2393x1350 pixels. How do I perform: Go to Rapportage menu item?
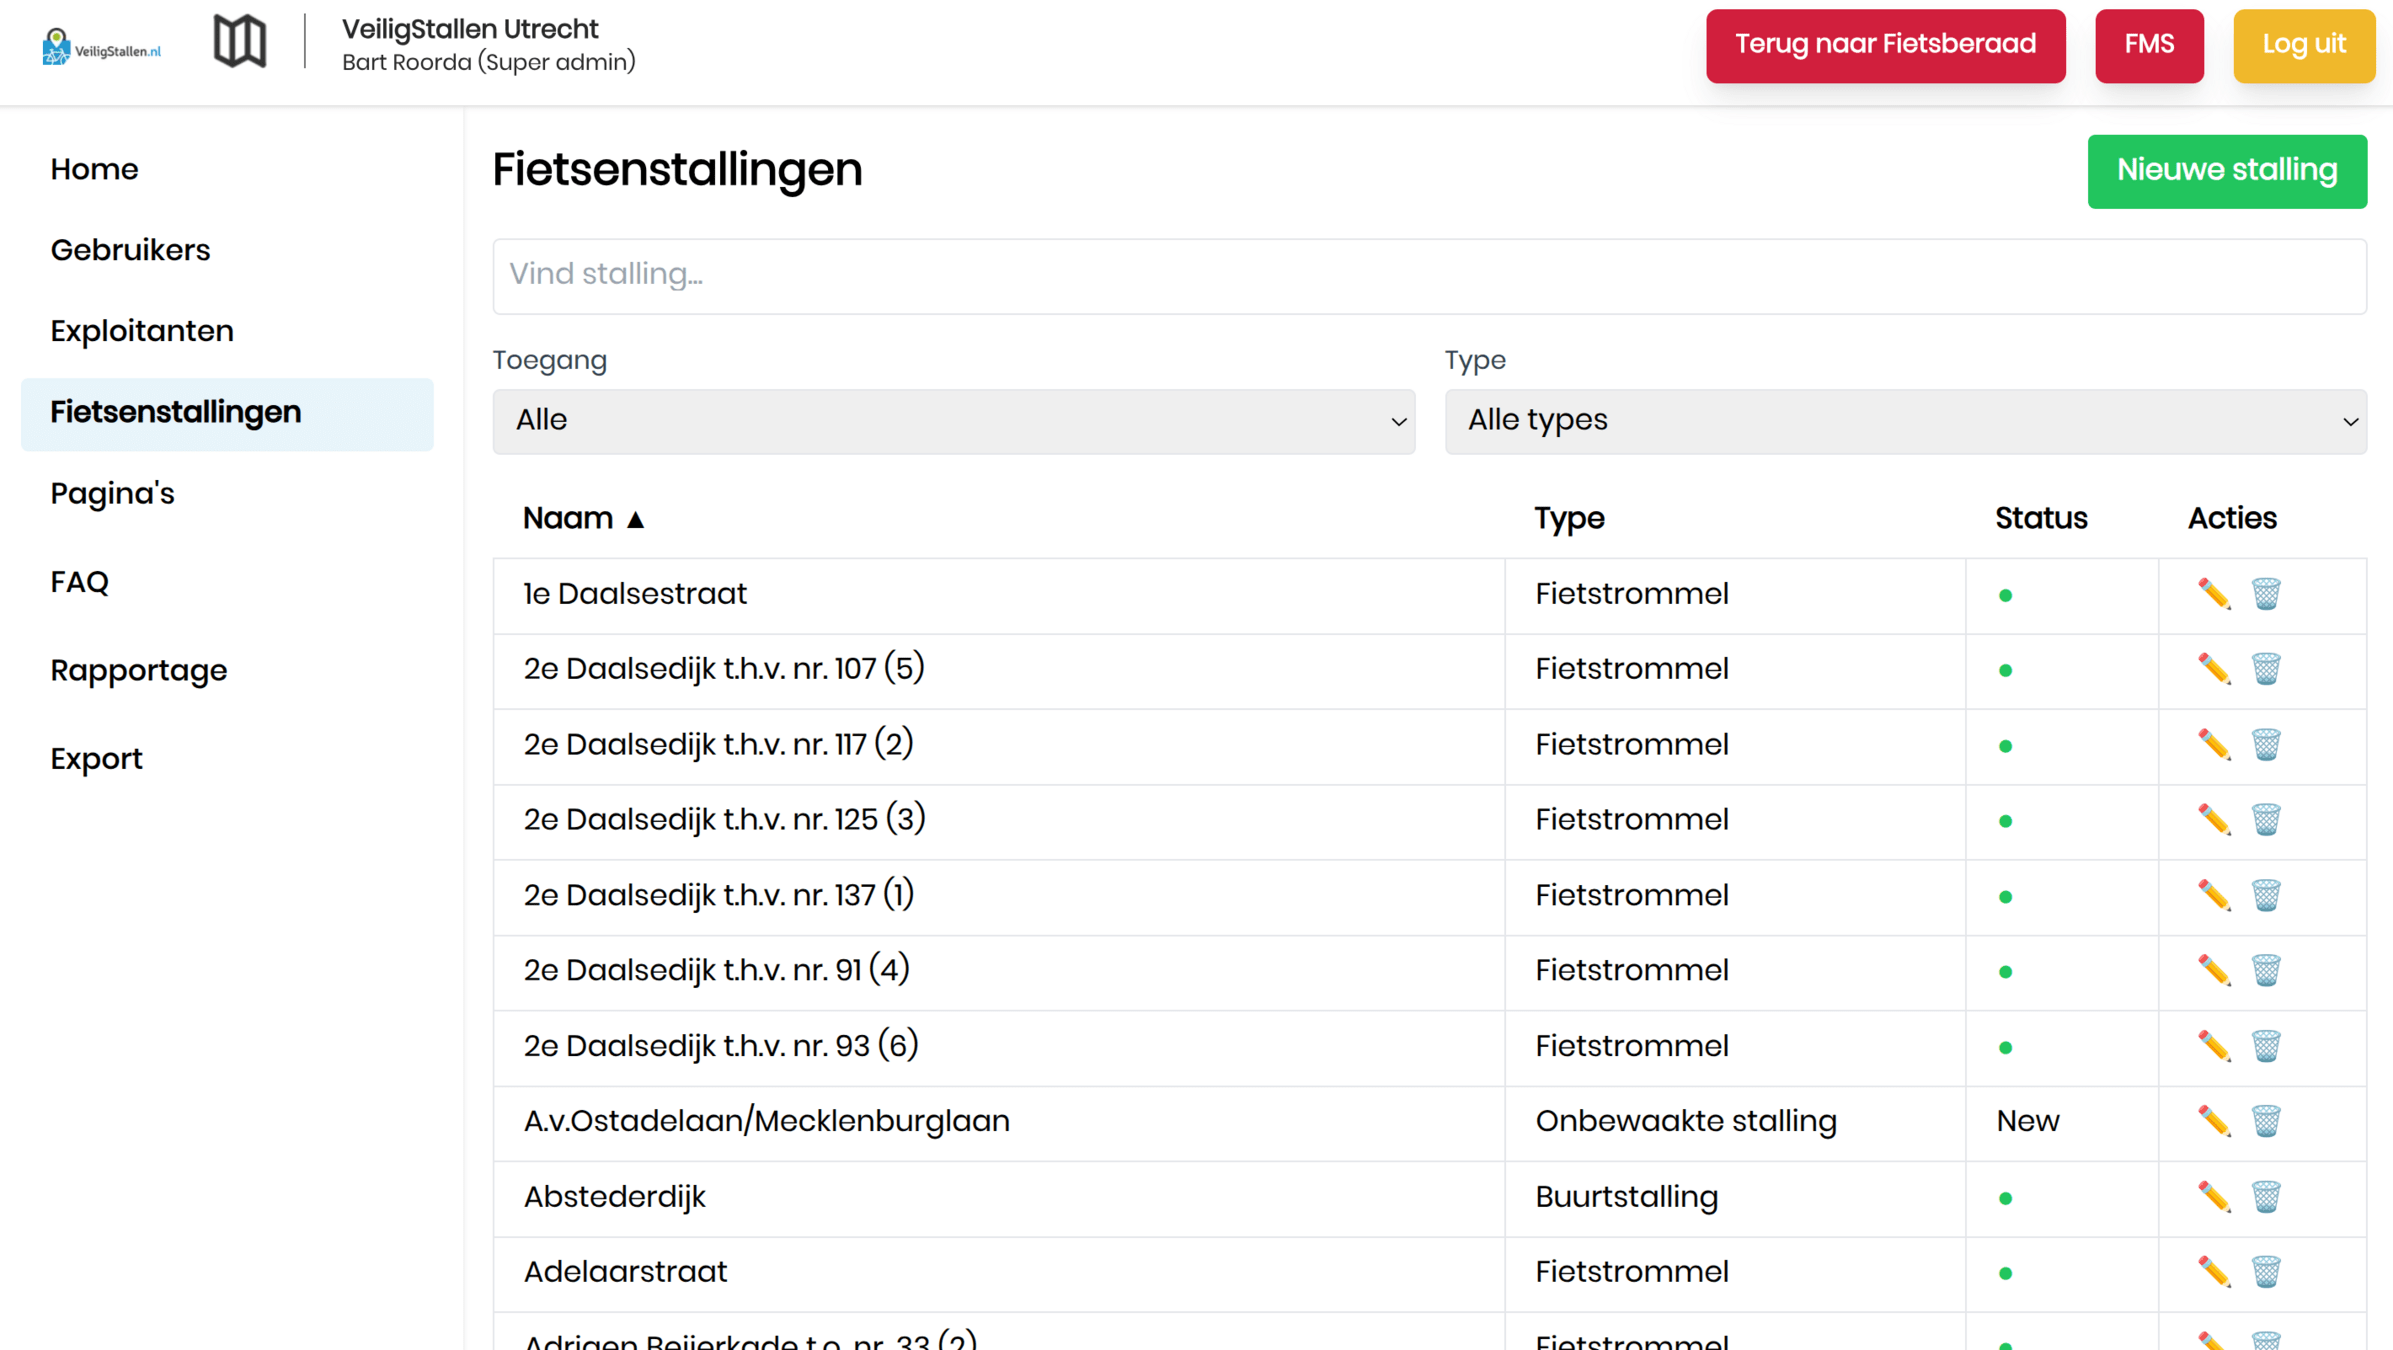[x=139, y=670]
